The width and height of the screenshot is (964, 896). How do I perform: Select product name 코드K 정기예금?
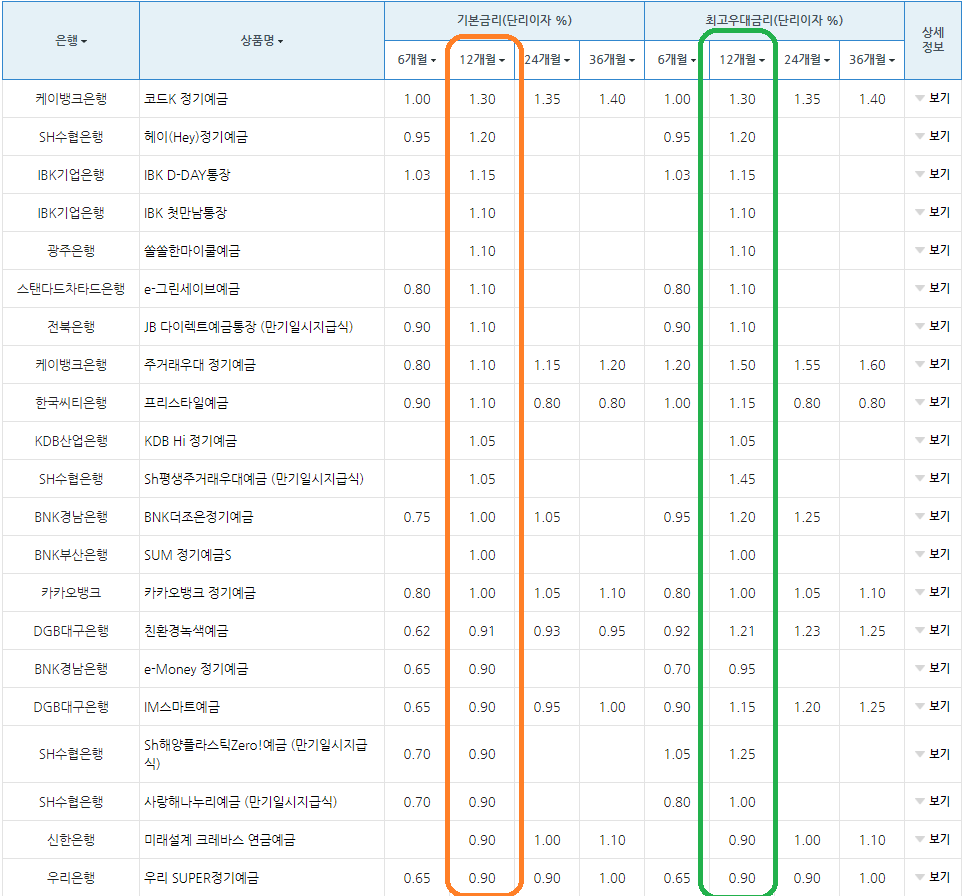[x=186, y=99]
